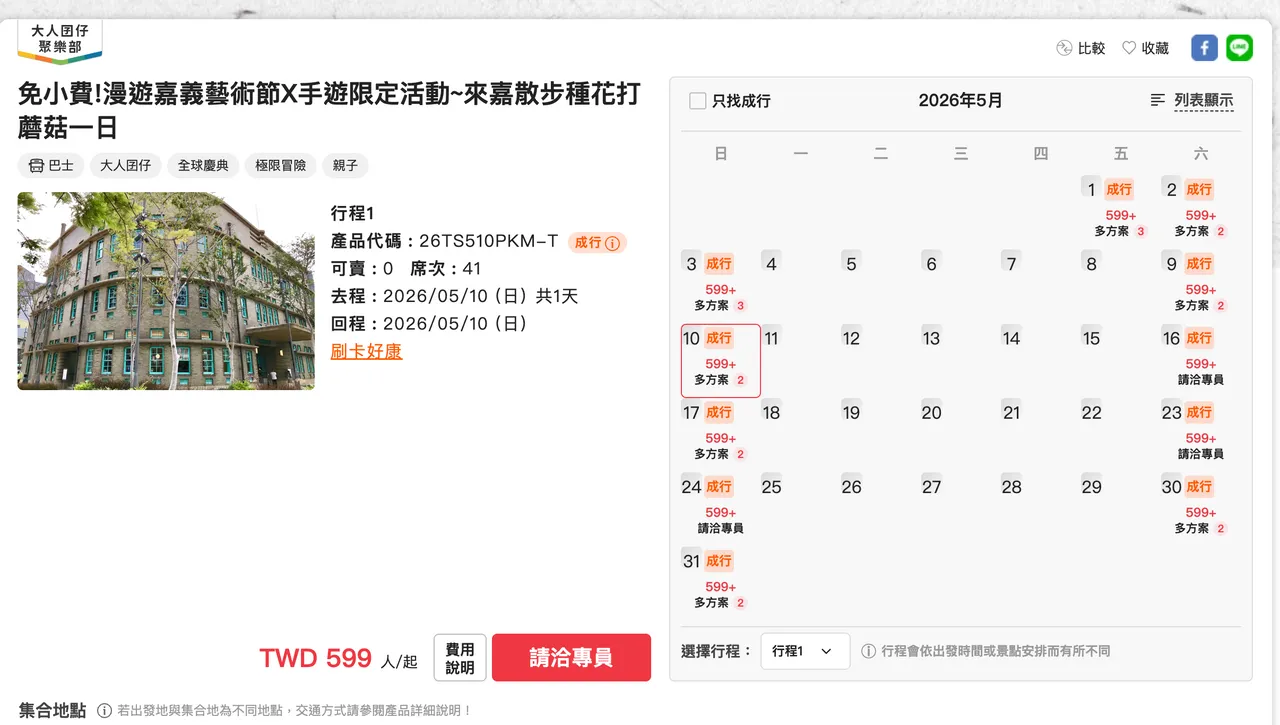Open the info icon beside 成行 badge
This screenshot has width=1280, height=725.
(613, 242)
